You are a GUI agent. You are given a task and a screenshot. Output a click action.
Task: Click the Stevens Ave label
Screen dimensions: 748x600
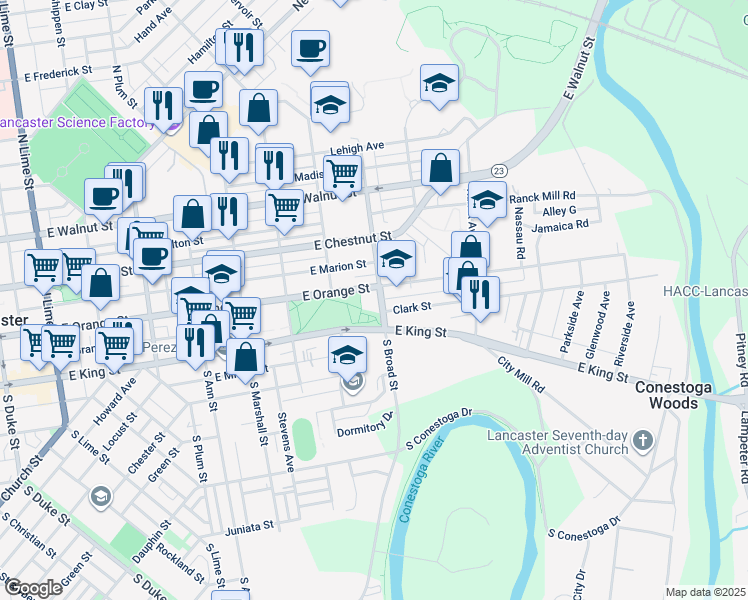[x=286, y=442]
